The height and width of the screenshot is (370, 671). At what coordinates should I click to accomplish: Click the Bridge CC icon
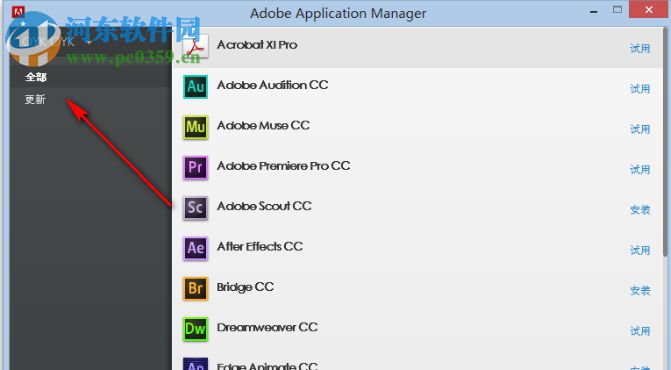[196, 288]
